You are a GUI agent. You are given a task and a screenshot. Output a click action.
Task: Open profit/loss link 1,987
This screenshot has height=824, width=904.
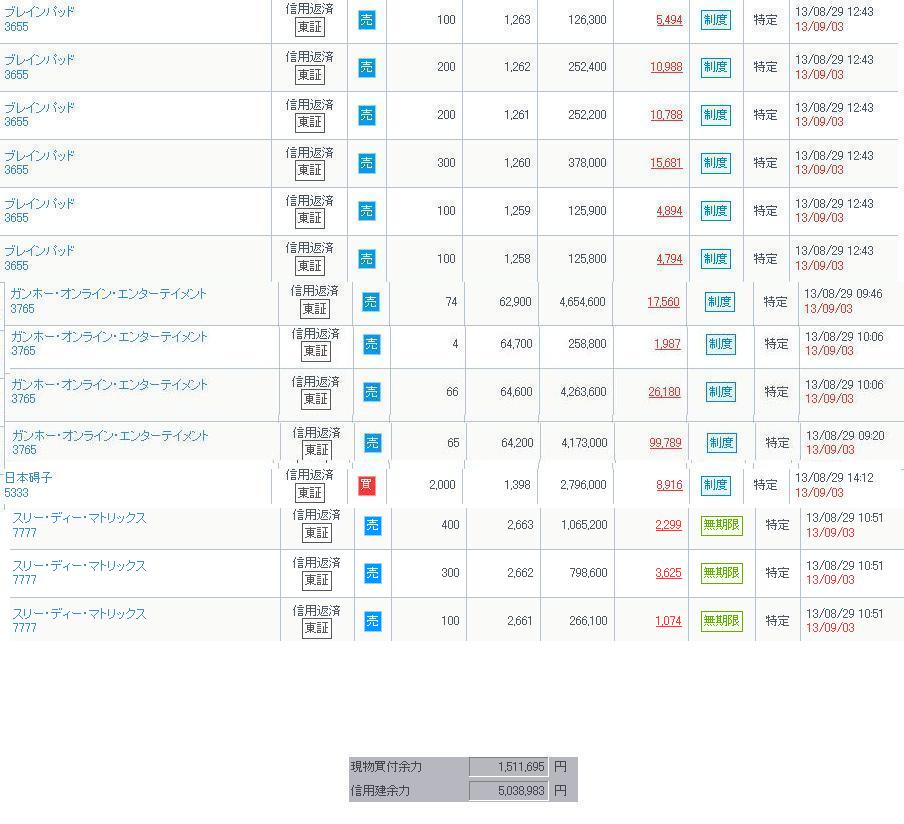point(667,344)
